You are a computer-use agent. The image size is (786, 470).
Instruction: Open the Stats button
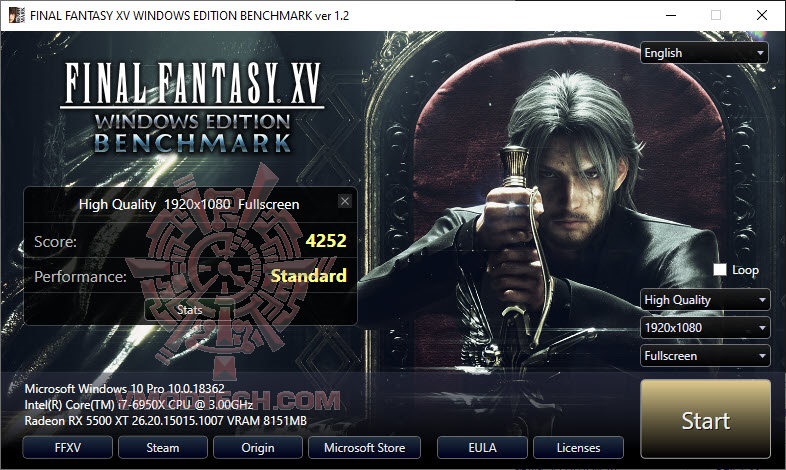coord(189,310)
